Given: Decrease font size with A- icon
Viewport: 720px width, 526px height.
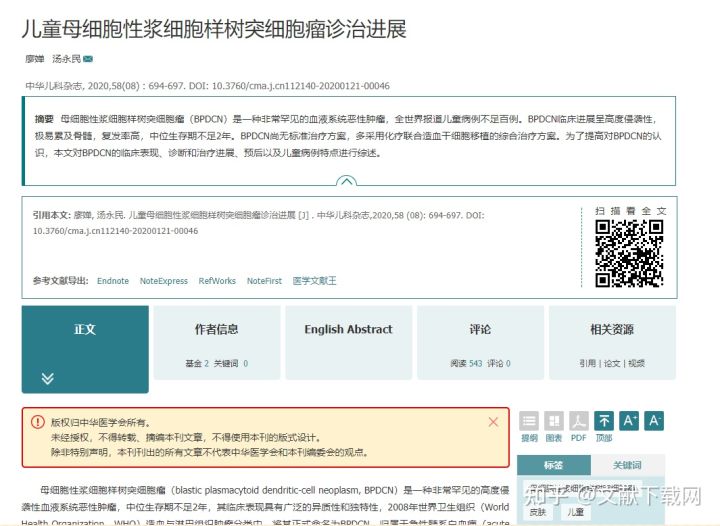Looking at the screenshot, I should point(655,421).
